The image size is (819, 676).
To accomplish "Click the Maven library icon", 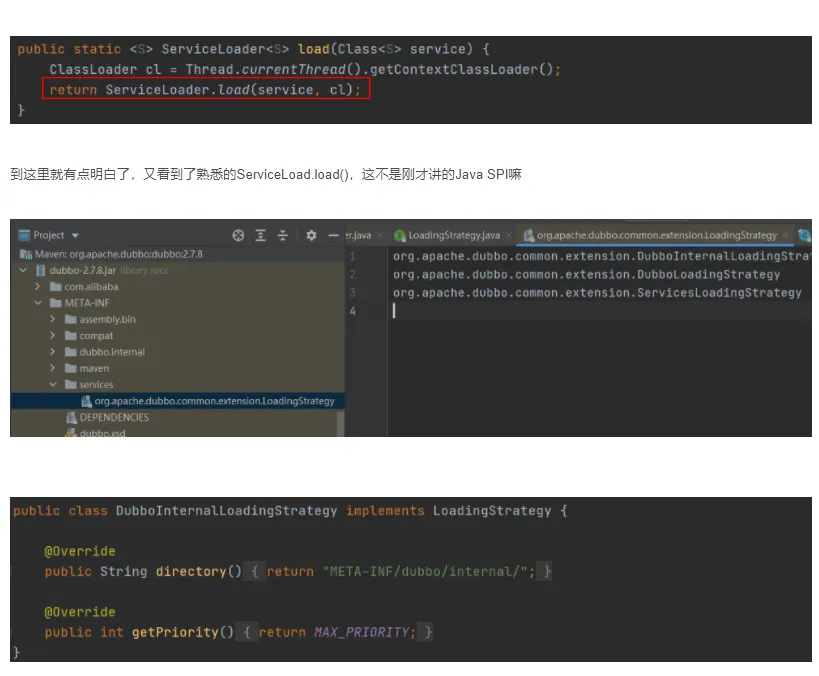I will pyautogui.click(x=26, y=254).
